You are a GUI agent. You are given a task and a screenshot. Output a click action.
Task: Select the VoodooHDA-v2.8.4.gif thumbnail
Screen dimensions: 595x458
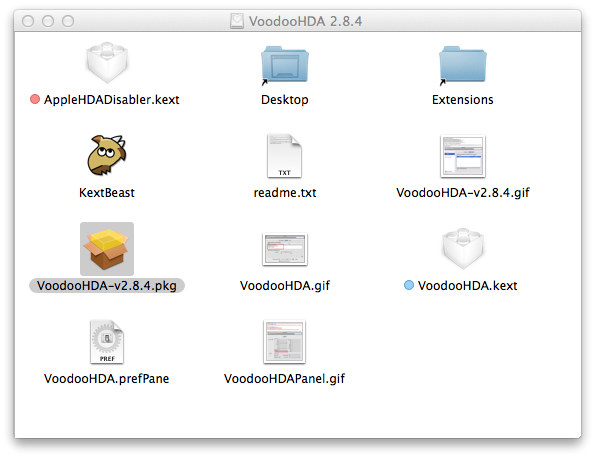pos(463,156)
